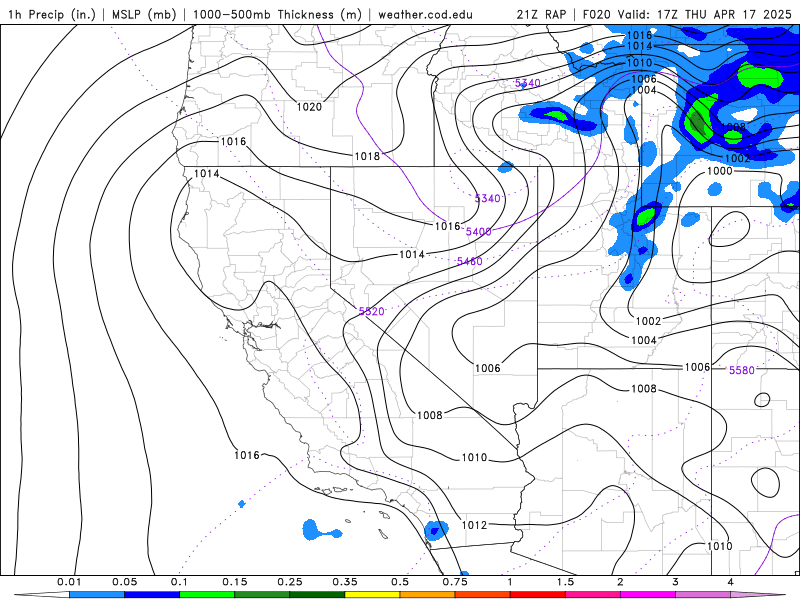Click the weather.cod.edu source text
Viewport: 800px width, 600px height.
[x=425, y=14]
